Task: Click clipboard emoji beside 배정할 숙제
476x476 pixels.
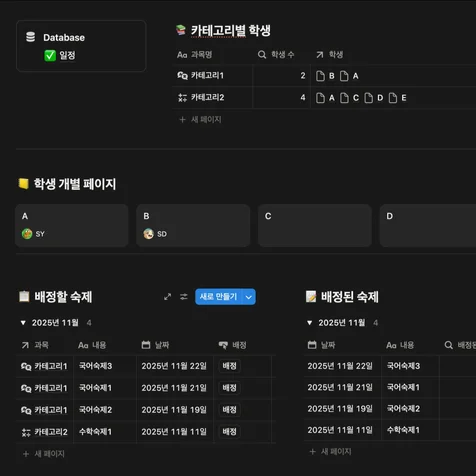Action: 24,296
